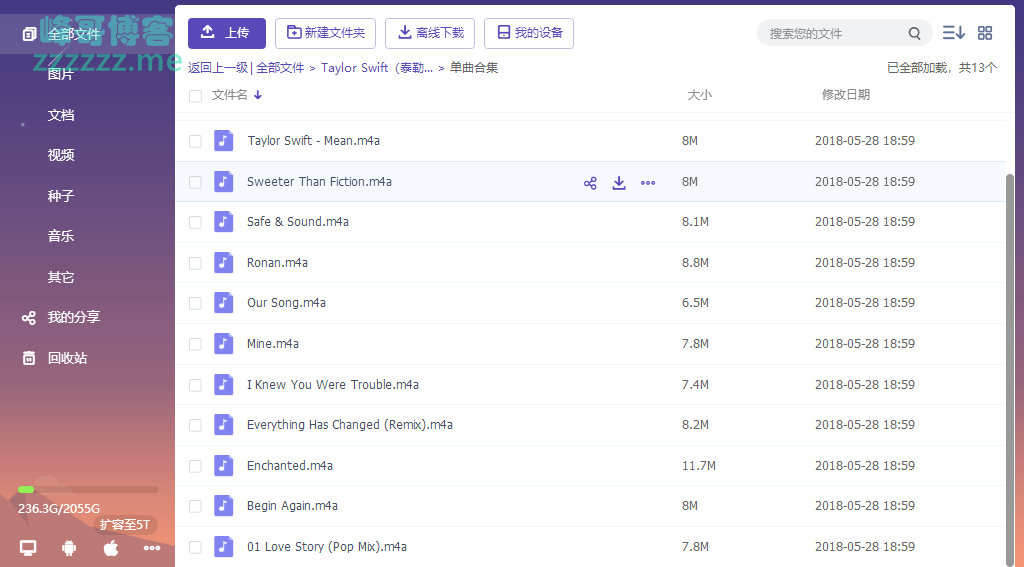Screen dimensions: 1024x567
Task: Click the storage usage progress bar
Action: tap(87, 489)
